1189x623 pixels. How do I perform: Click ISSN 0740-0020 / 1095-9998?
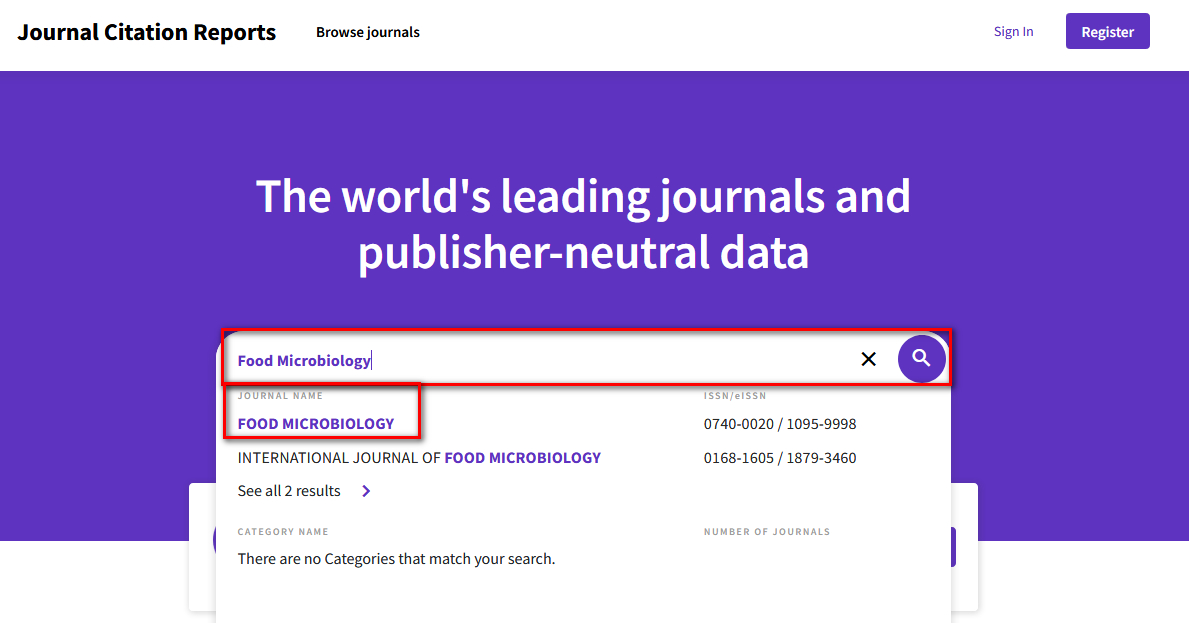click(780, 424)
